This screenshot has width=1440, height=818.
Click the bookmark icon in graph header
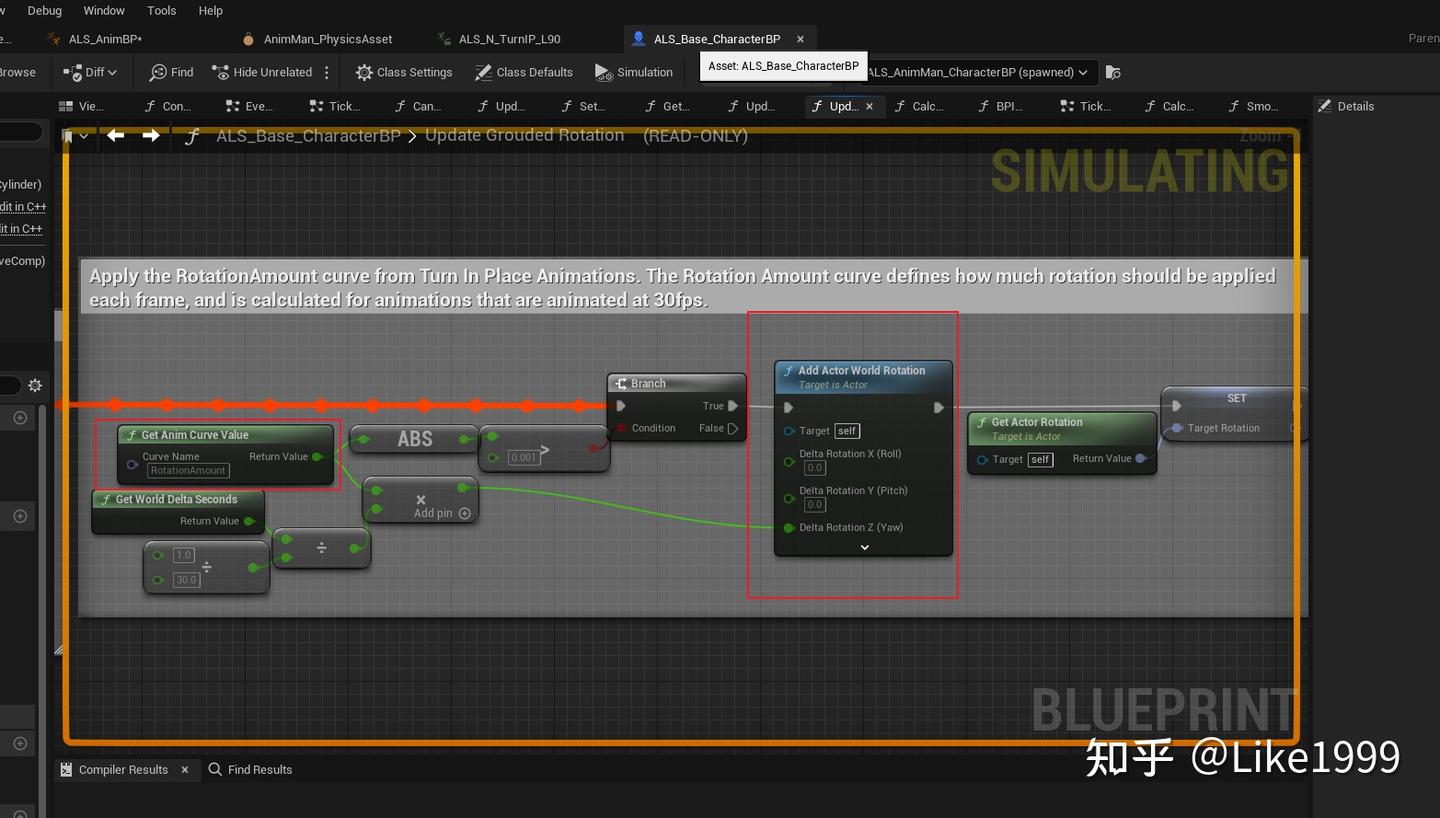(x=68, y=136)
